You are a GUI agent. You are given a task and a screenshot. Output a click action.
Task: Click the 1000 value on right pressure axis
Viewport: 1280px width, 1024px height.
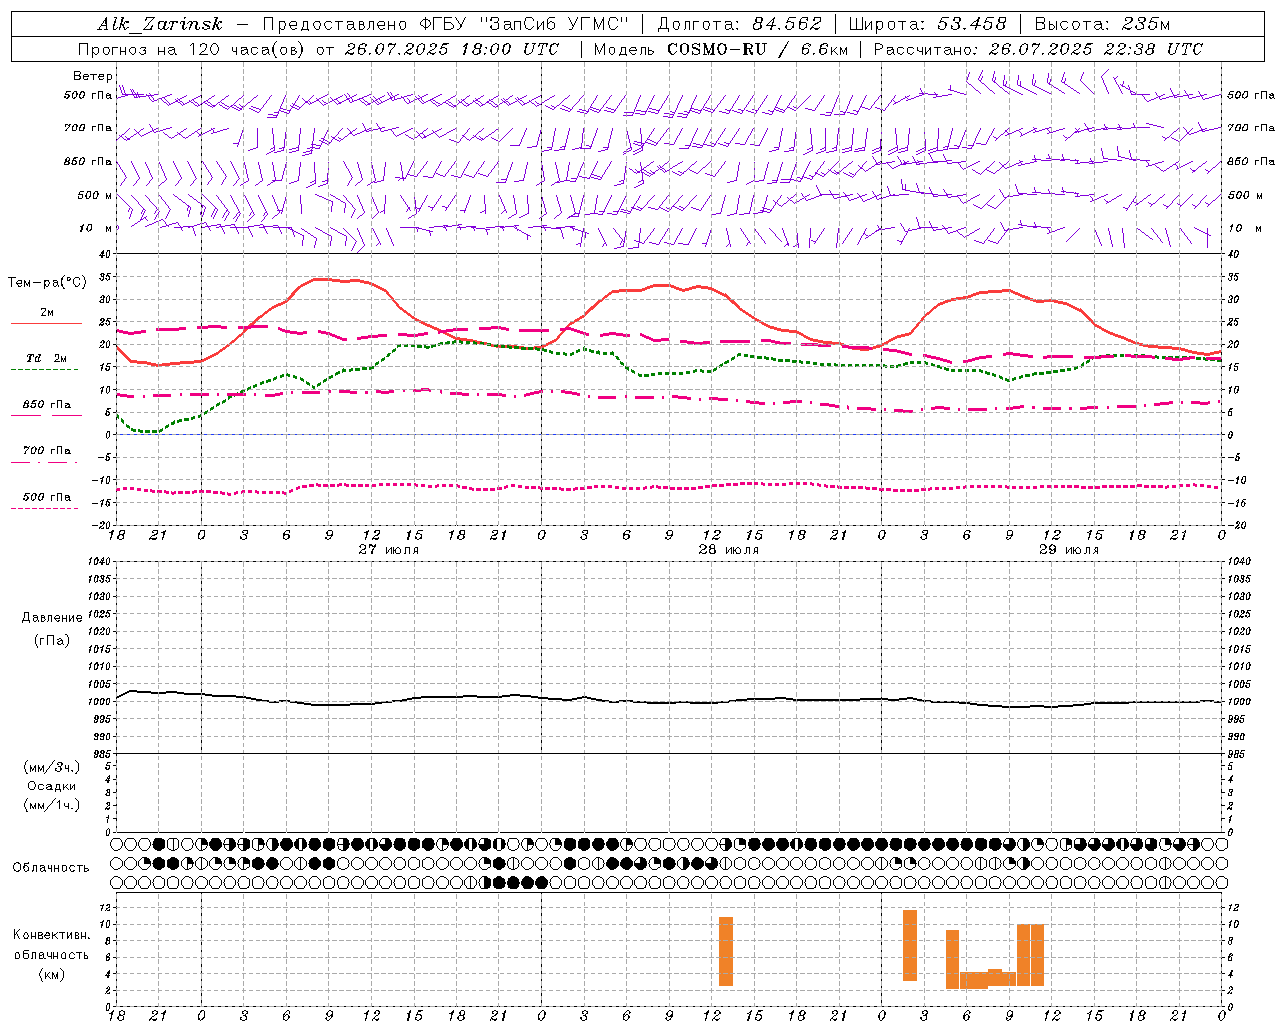pyautogui.click(x=1239, y=702)
